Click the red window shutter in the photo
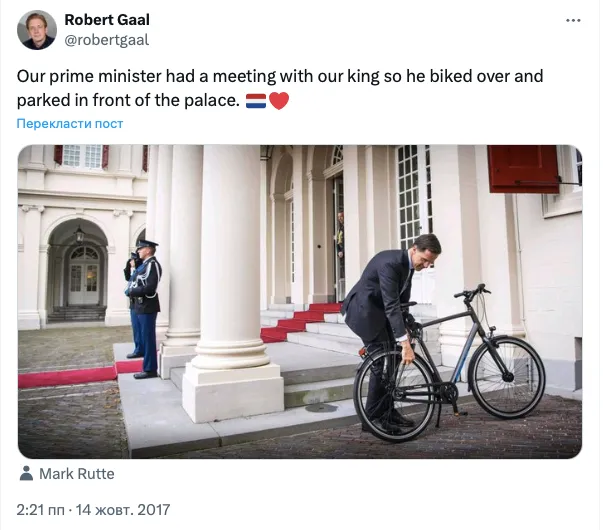This screenshot has width=603, height=530. 523,168
